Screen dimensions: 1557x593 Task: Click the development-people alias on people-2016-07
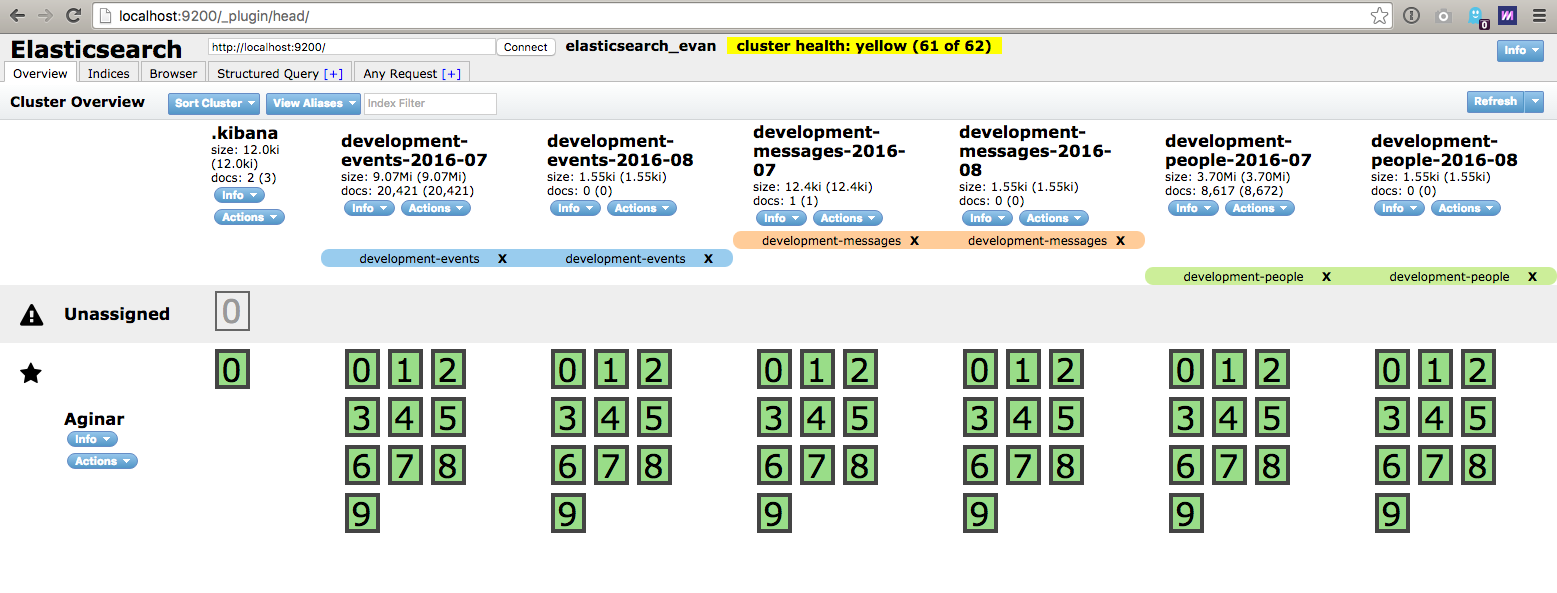point(1243,277)
